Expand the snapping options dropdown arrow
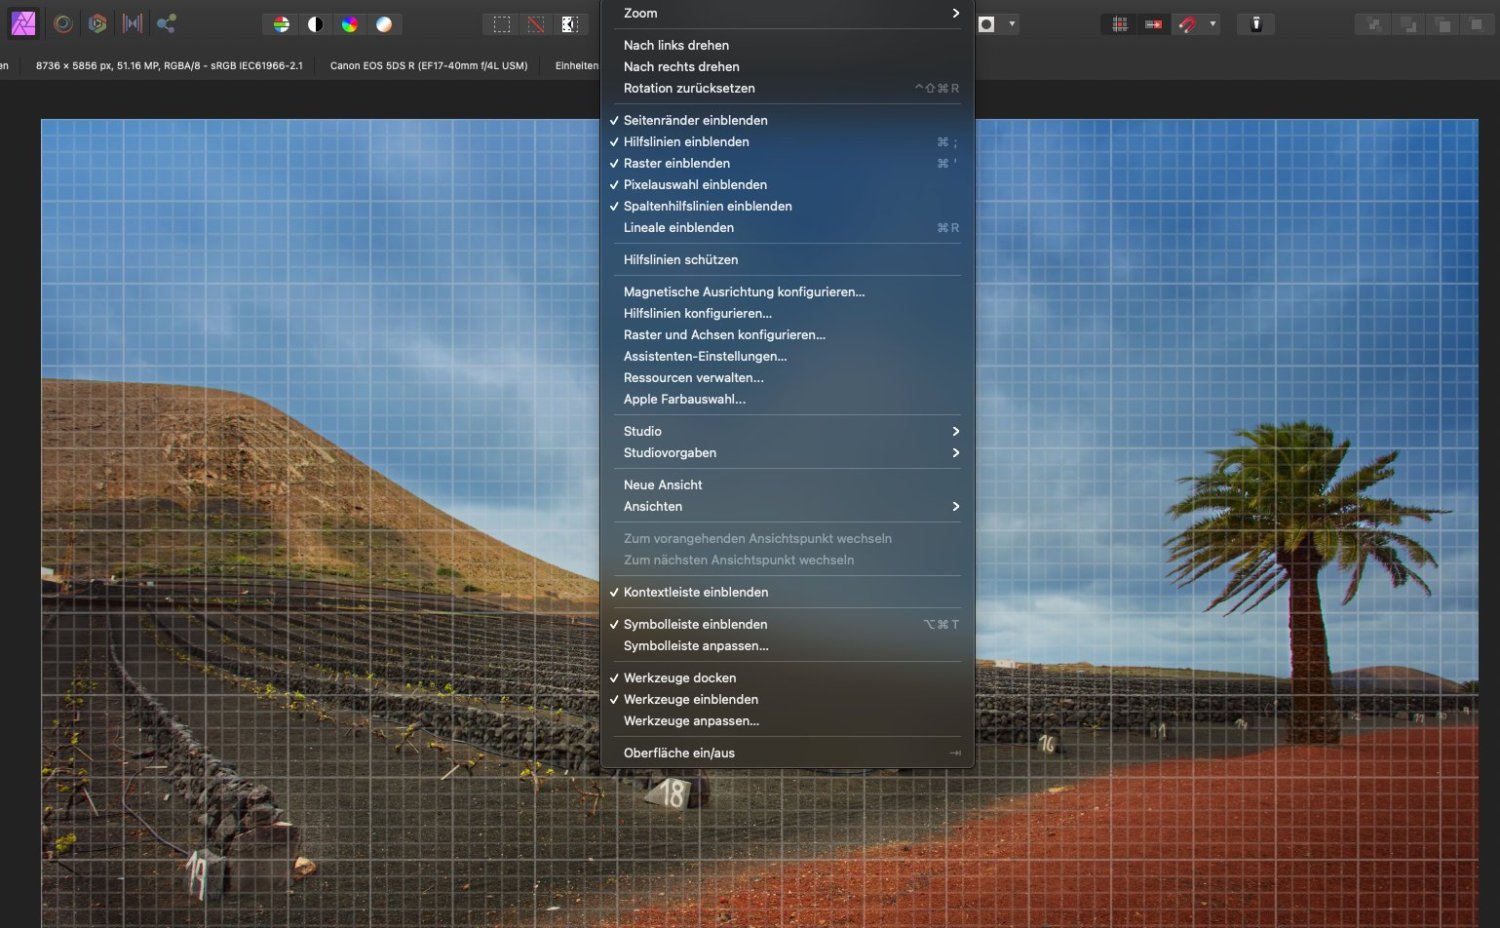The image size is (1500, 928). (x=1212, y=23)
